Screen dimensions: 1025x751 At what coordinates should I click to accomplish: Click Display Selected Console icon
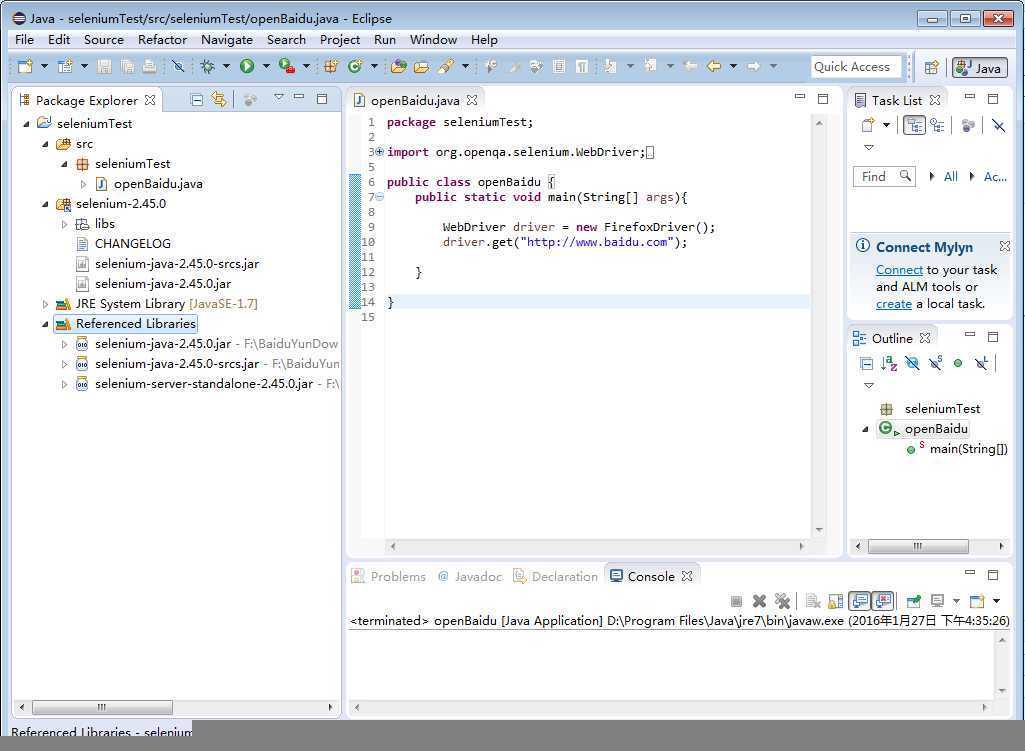[937, 601]
